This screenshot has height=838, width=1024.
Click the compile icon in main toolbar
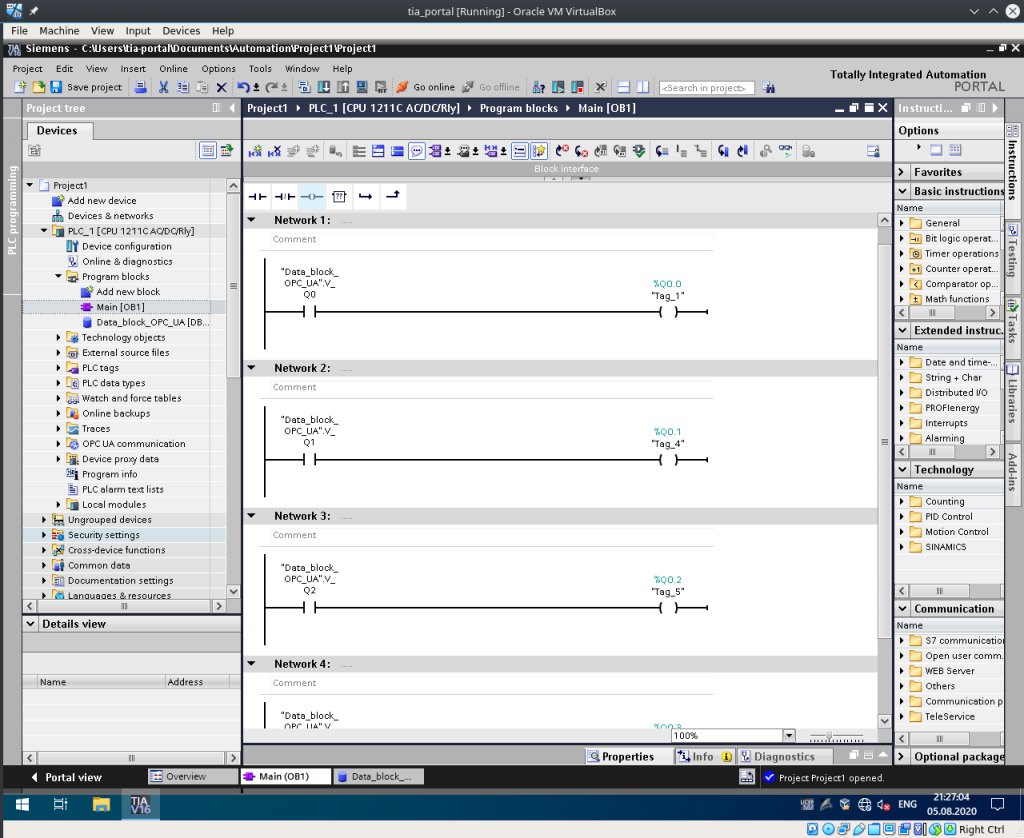pyautogui.click(x=304, y=87)
